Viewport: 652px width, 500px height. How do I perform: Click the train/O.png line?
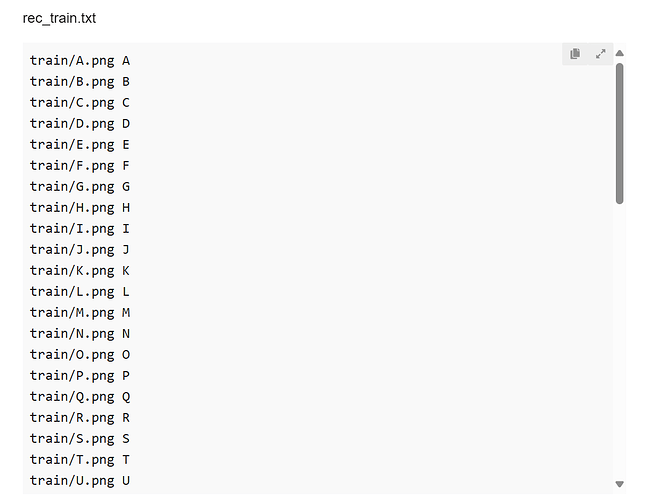[x=80, y=354]
